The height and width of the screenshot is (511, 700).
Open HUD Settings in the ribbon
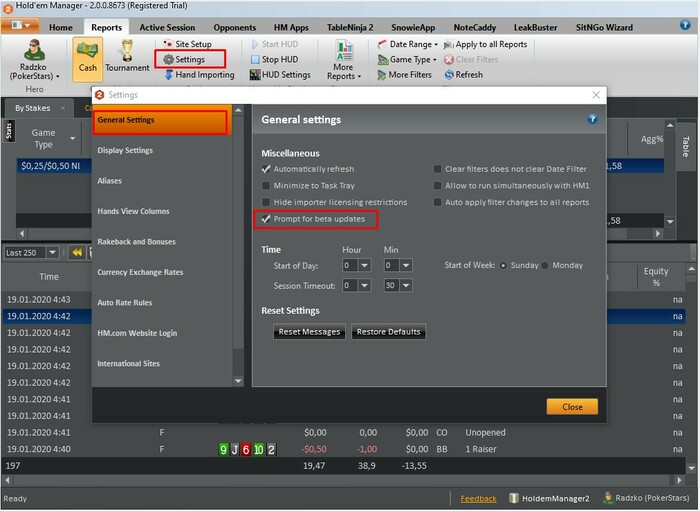[280, 75]
